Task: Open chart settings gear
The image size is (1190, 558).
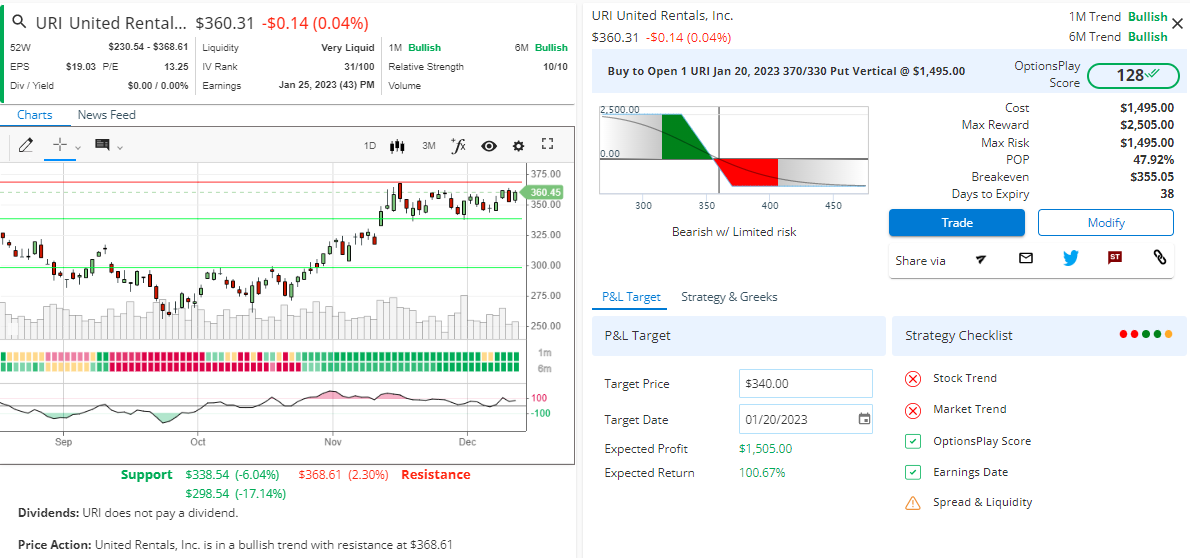Action: (518, 146)
